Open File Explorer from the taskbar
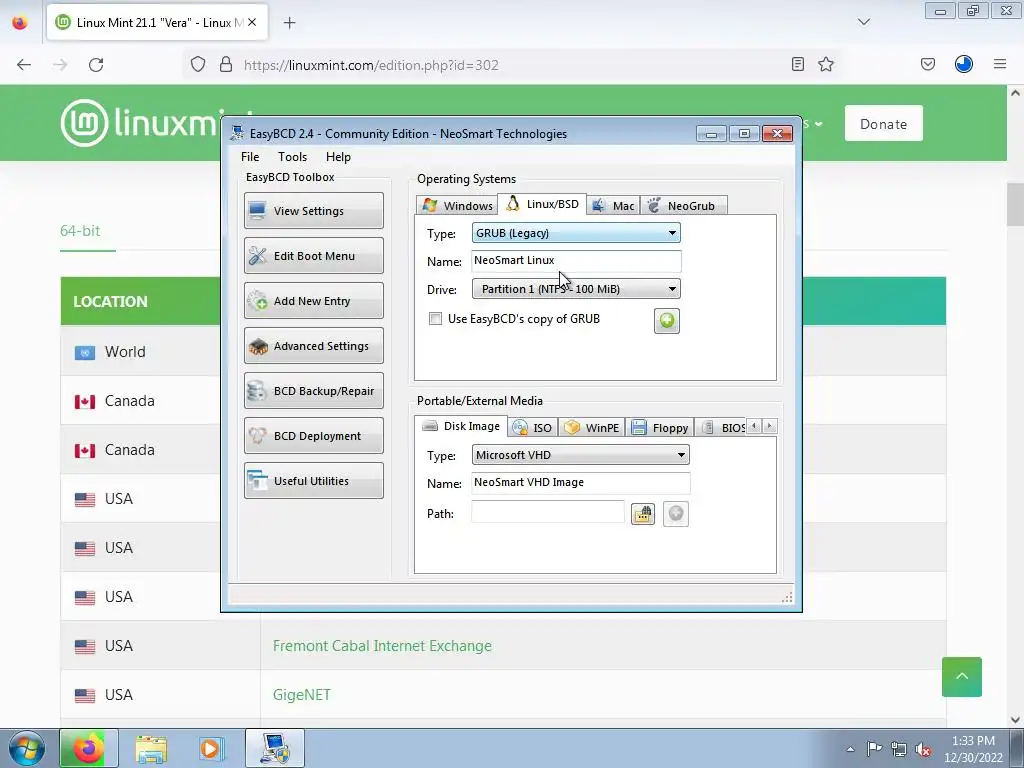Image resolution: width=1024 pixels, height=768 pixels. [x=151, y=748]
